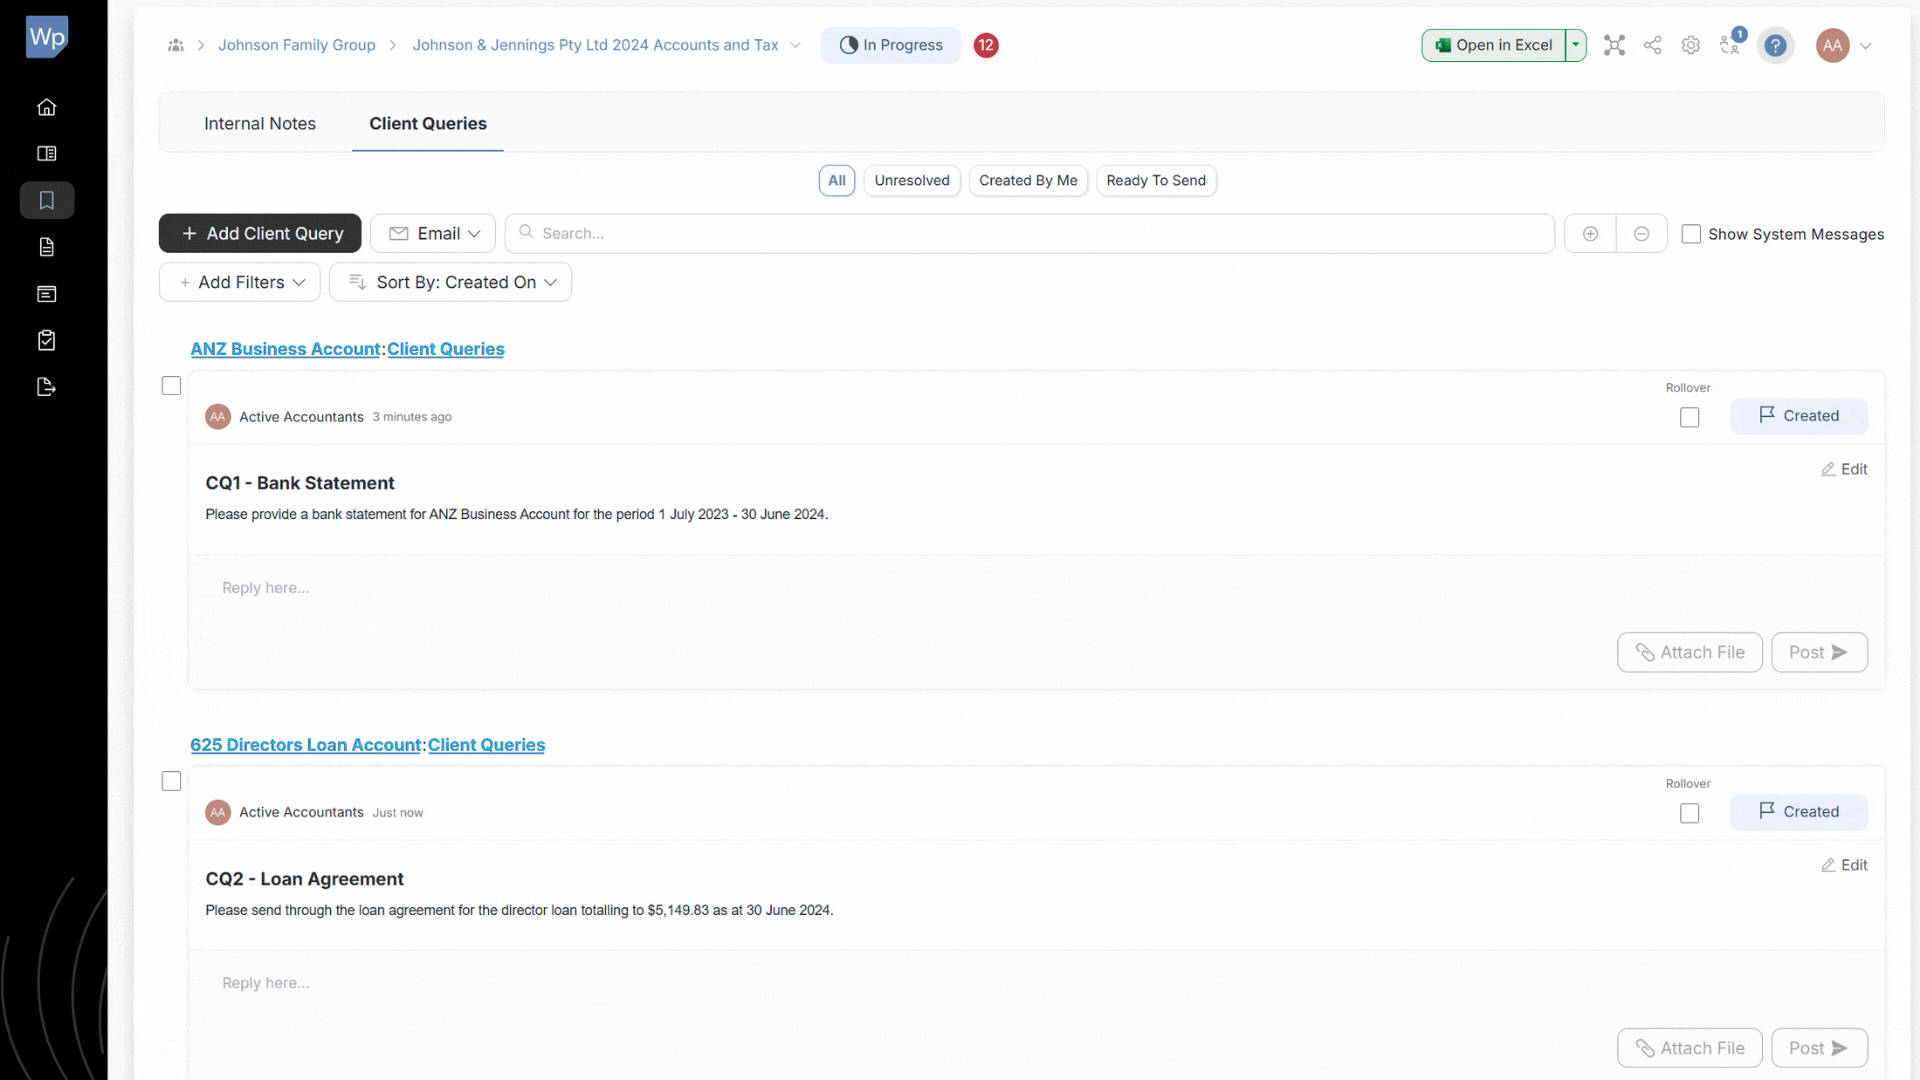Open the share icon in the top bar

[1652, 45]
